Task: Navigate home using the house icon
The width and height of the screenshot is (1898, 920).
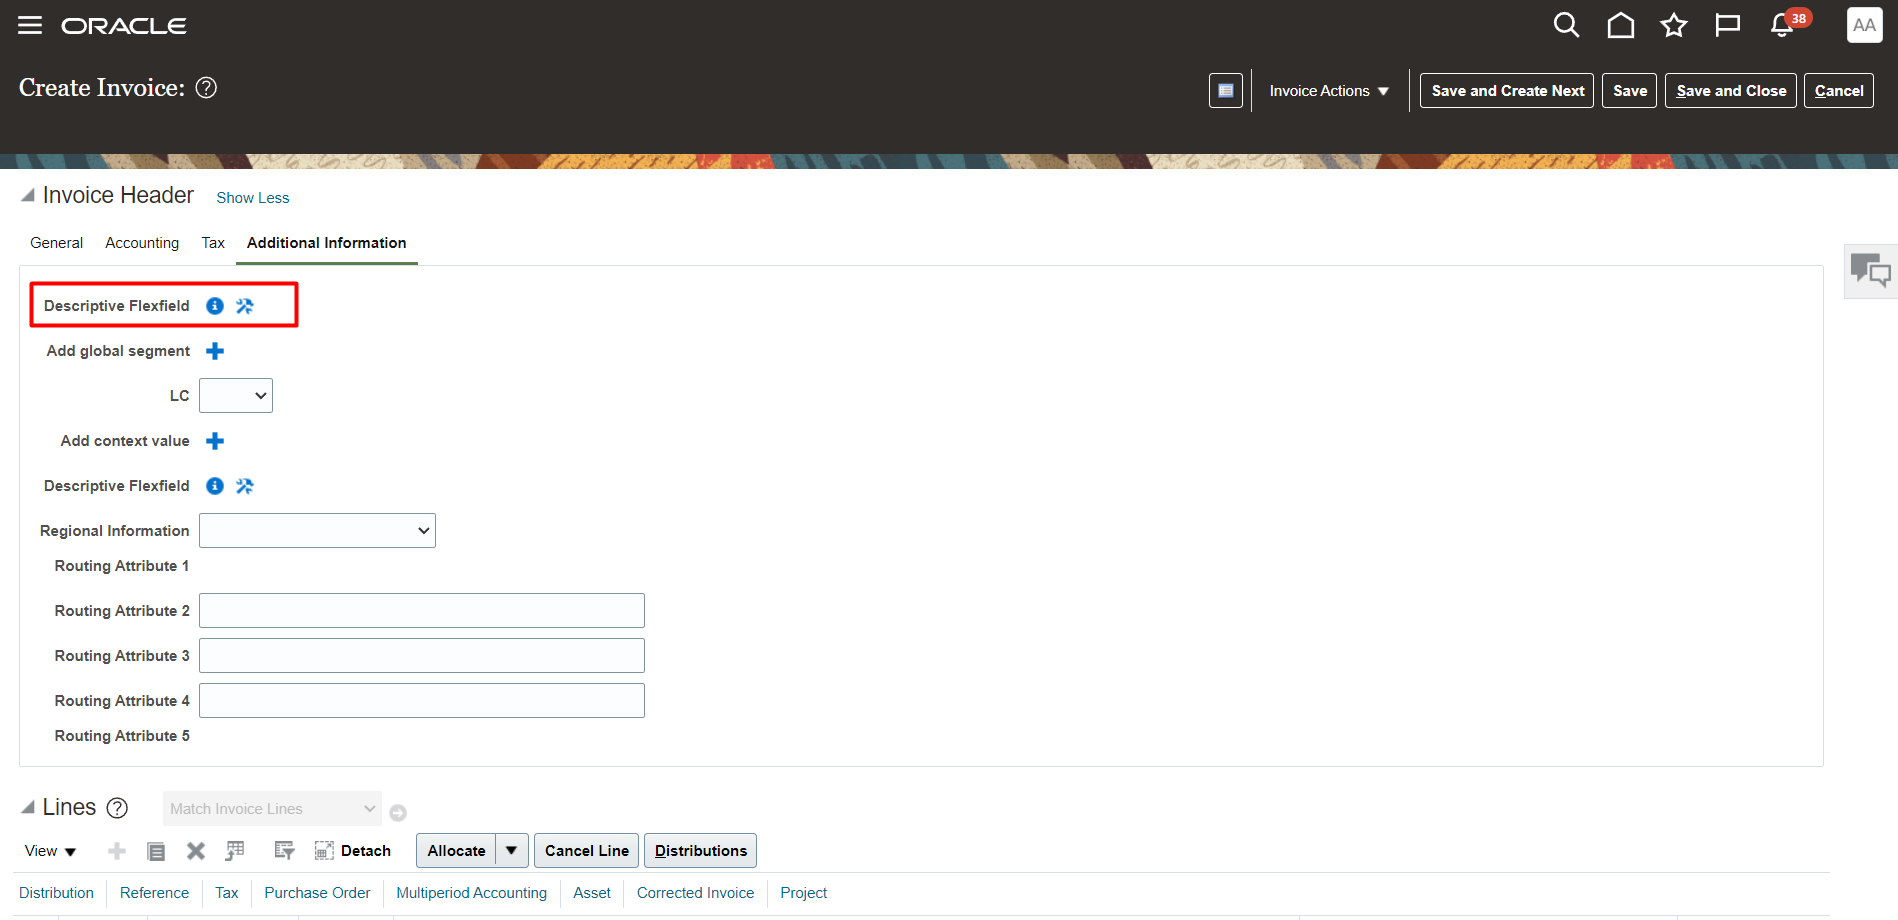Action: pyautogui.click(x=1620, y=25)
